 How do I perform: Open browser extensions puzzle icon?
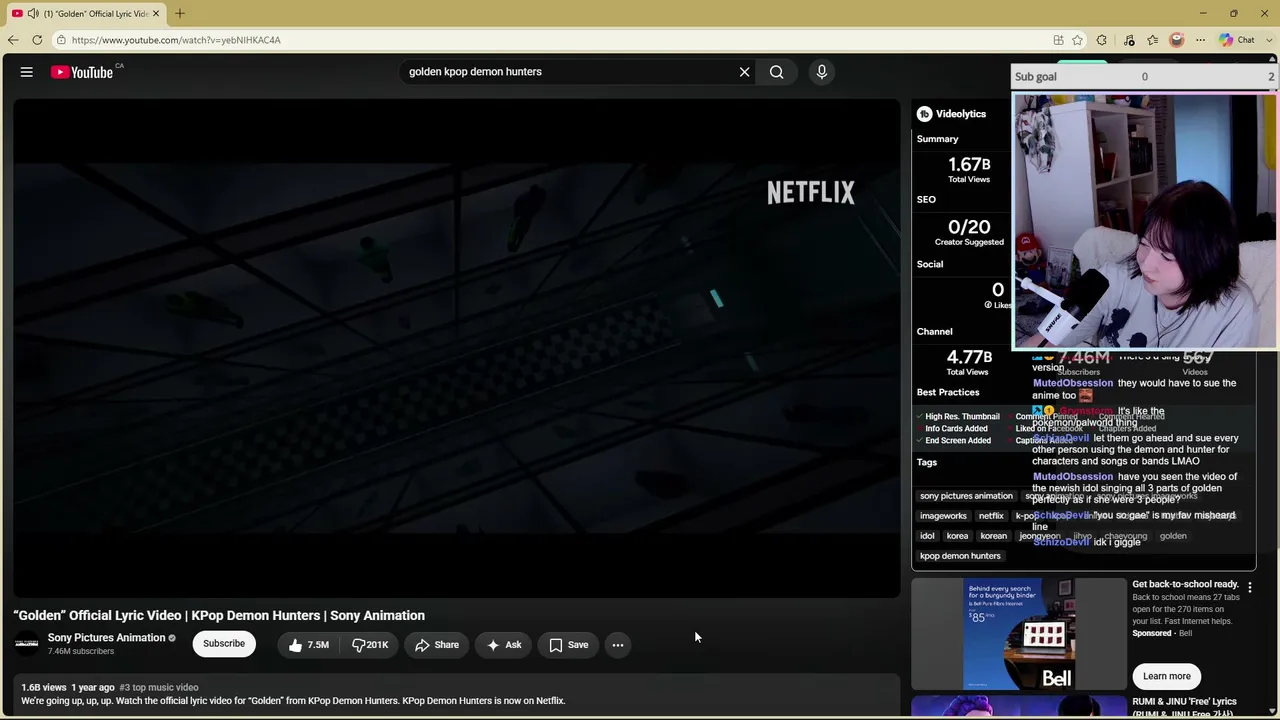click(1102, 40)
